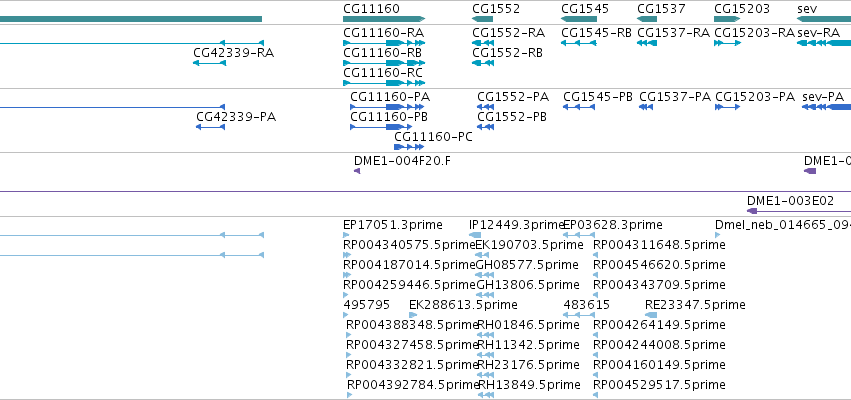Click the EK288613.5prime EST label

[x=463, y=304]
